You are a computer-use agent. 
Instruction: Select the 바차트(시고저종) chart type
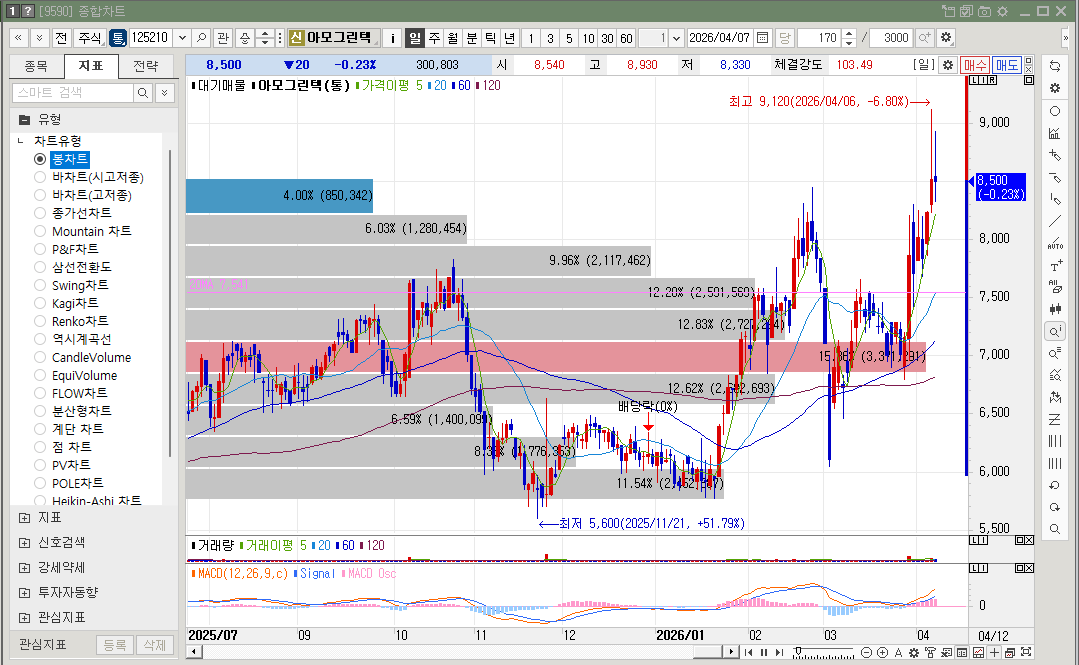[x=40, y=177]
